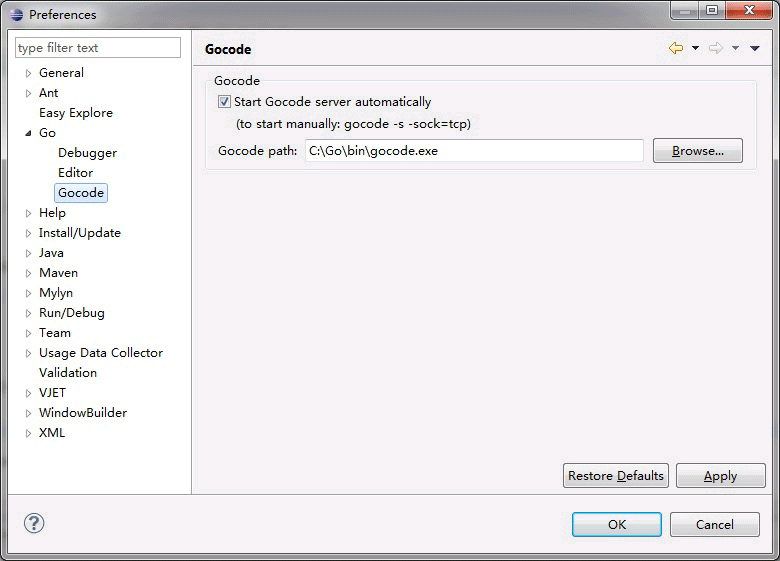Close the Preferences window
Screen dimensions: 780x561
(x=749, y=10)
